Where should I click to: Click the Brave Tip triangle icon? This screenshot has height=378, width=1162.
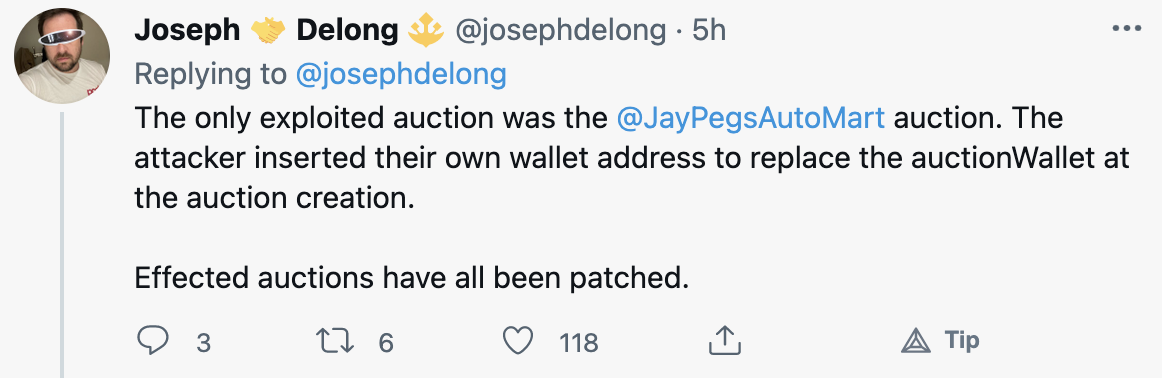[x=915, y=342]
